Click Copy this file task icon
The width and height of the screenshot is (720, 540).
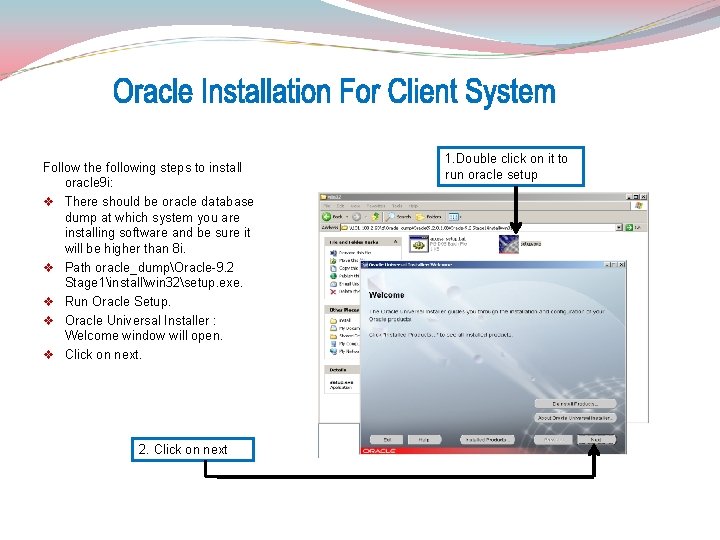333,268
